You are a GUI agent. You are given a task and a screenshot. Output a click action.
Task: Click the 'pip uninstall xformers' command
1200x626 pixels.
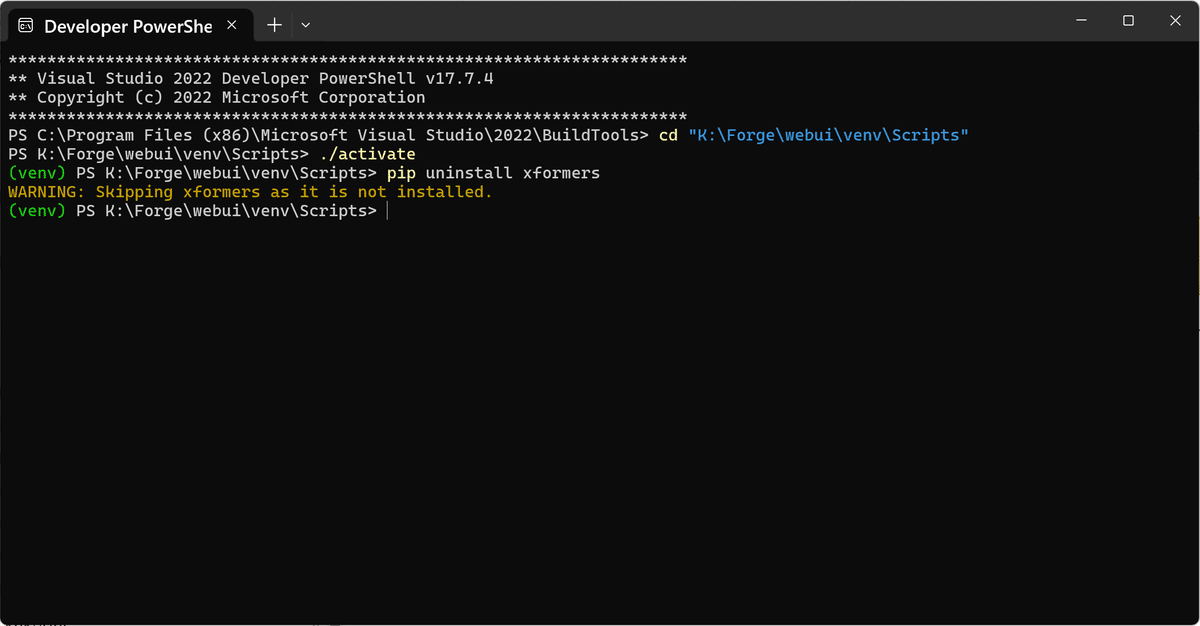(x=493, y=173)
